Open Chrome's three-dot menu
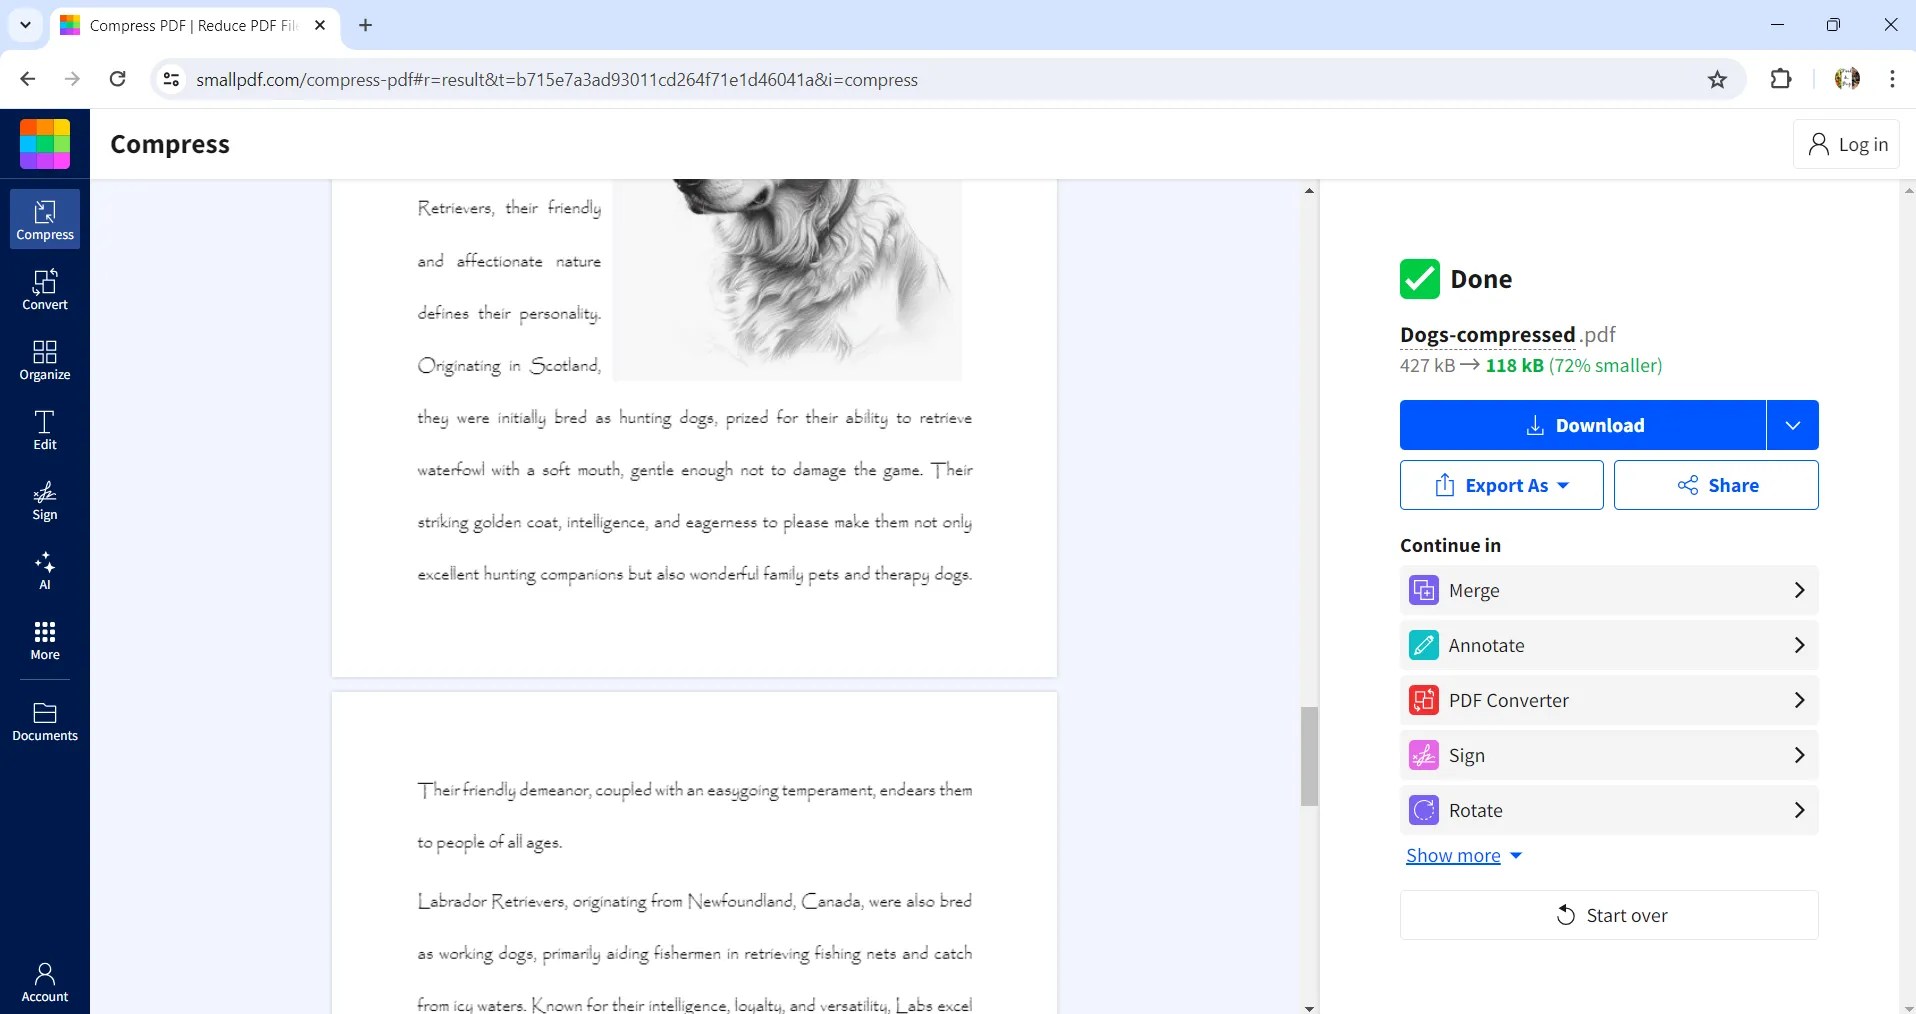Image resolution: width=1916 pixels, height=1014 pixels. tap(1891, 79)
